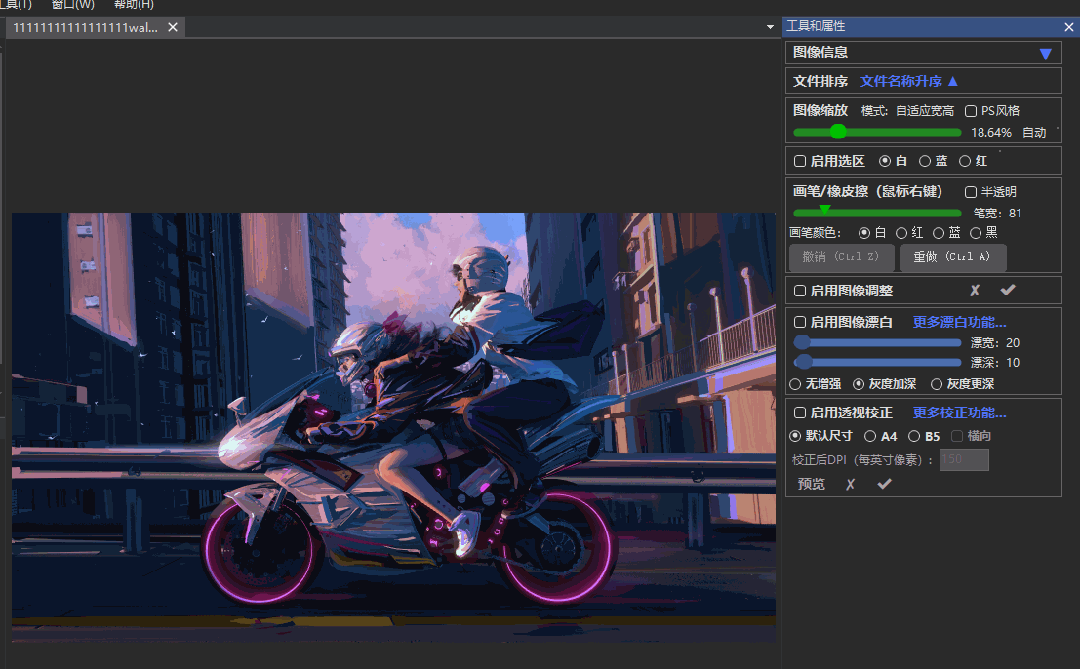Open the 帮助(H) menu
Image resolution: width=1080 pixels, height=669 pixels.
[134, 5]
